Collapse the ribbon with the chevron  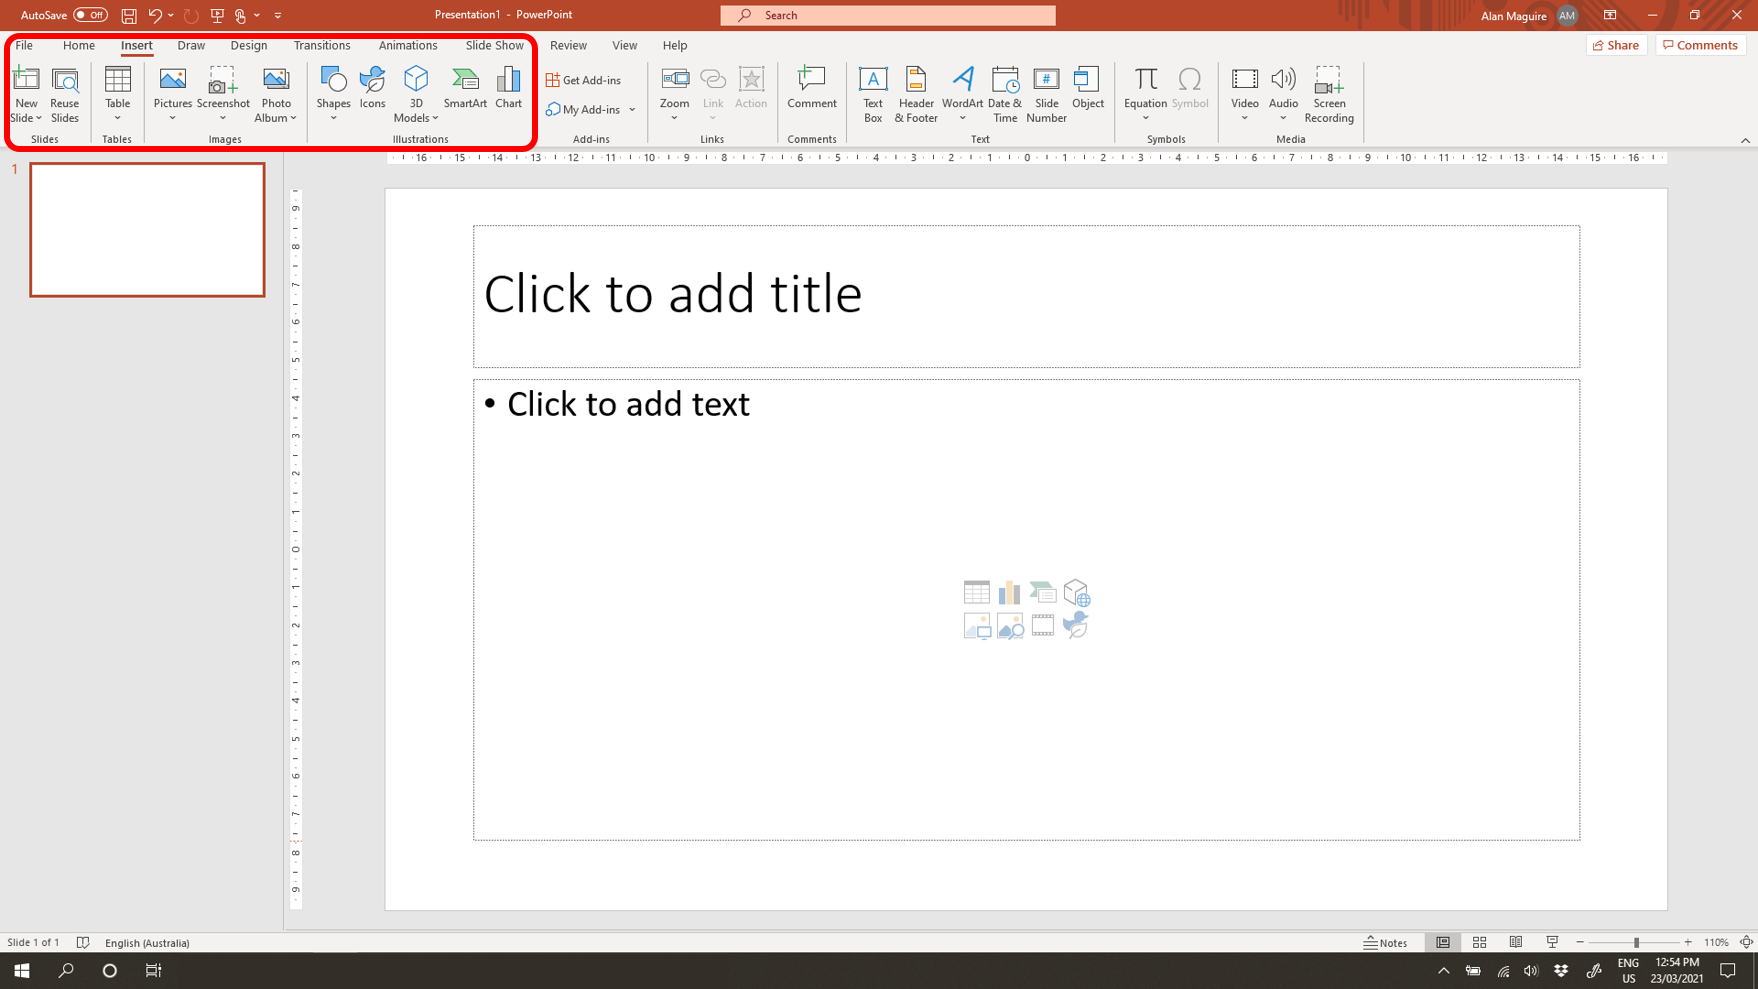(1745, 140)
